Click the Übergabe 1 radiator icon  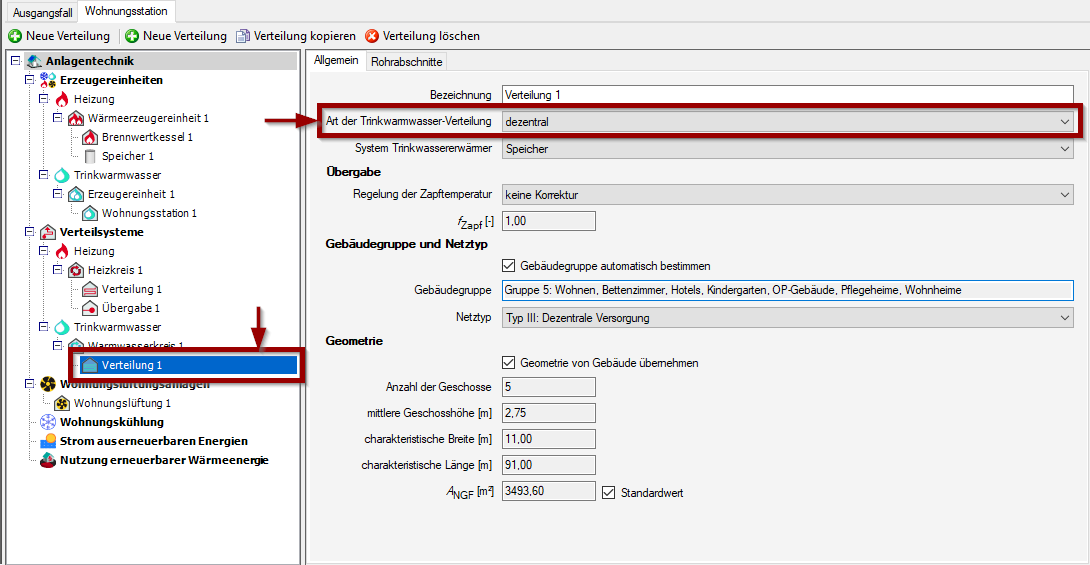(90, 308)
